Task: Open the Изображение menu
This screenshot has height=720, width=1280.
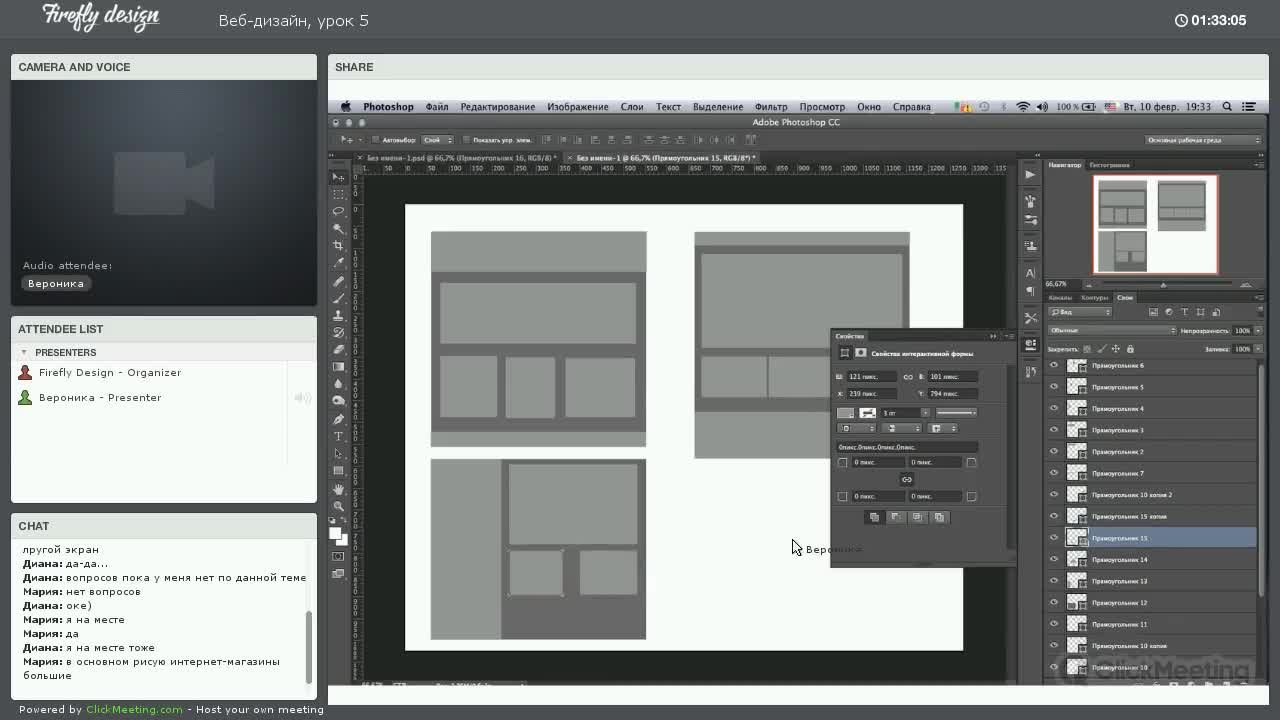Action: pos(578,107)
